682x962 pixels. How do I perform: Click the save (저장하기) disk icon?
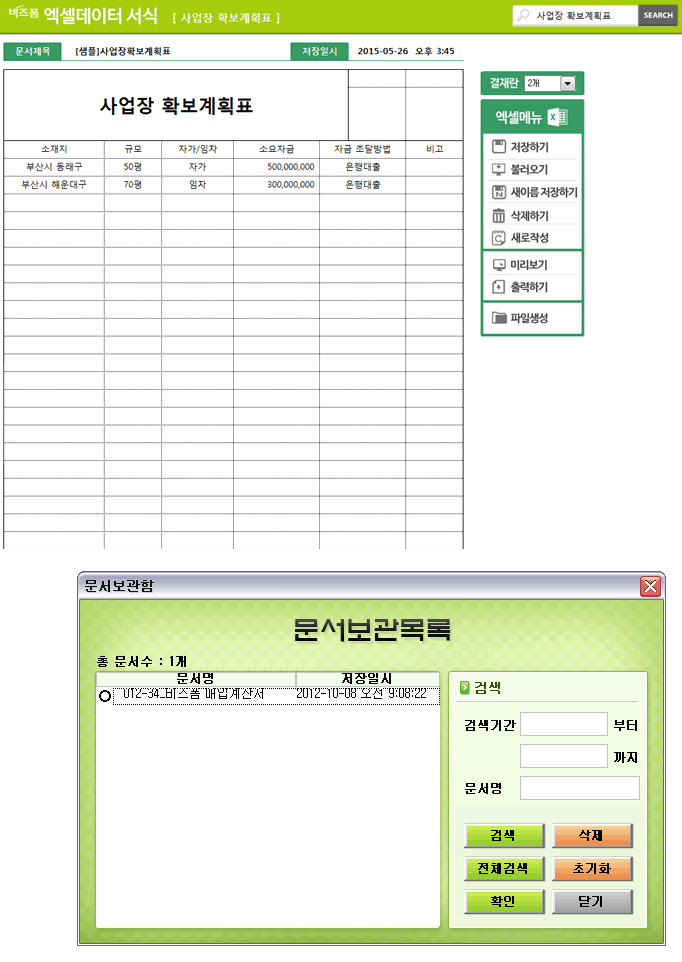pyautogui.click(x=499, y=147)
